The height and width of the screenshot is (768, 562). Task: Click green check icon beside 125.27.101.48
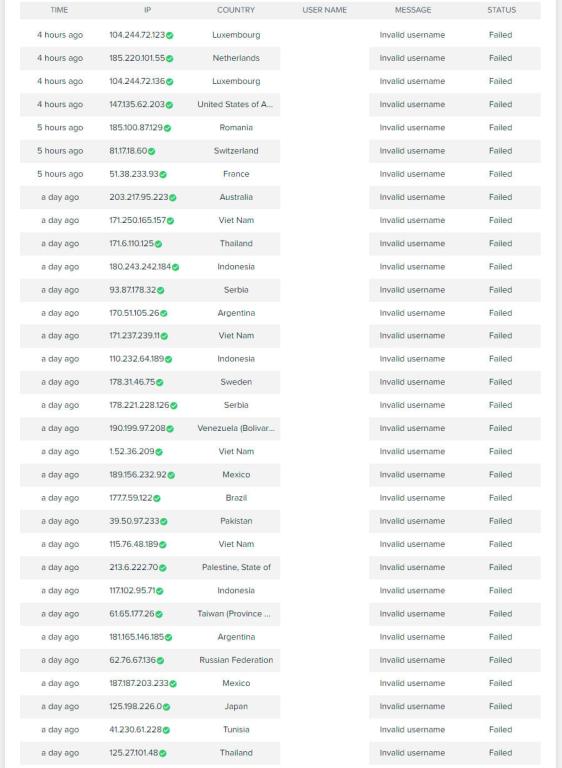pyautogui.click(x=163, y=753)
